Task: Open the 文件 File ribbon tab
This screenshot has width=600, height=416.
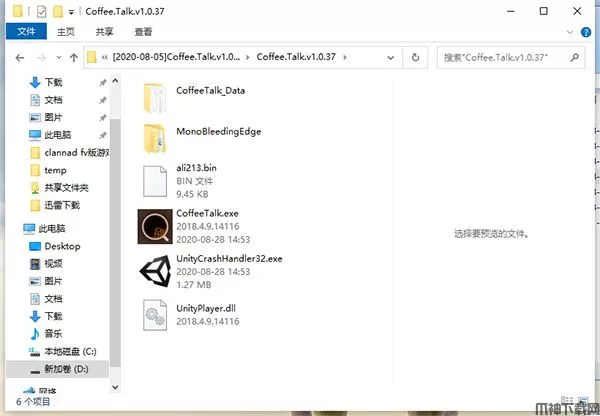Action: pos(26,31)
